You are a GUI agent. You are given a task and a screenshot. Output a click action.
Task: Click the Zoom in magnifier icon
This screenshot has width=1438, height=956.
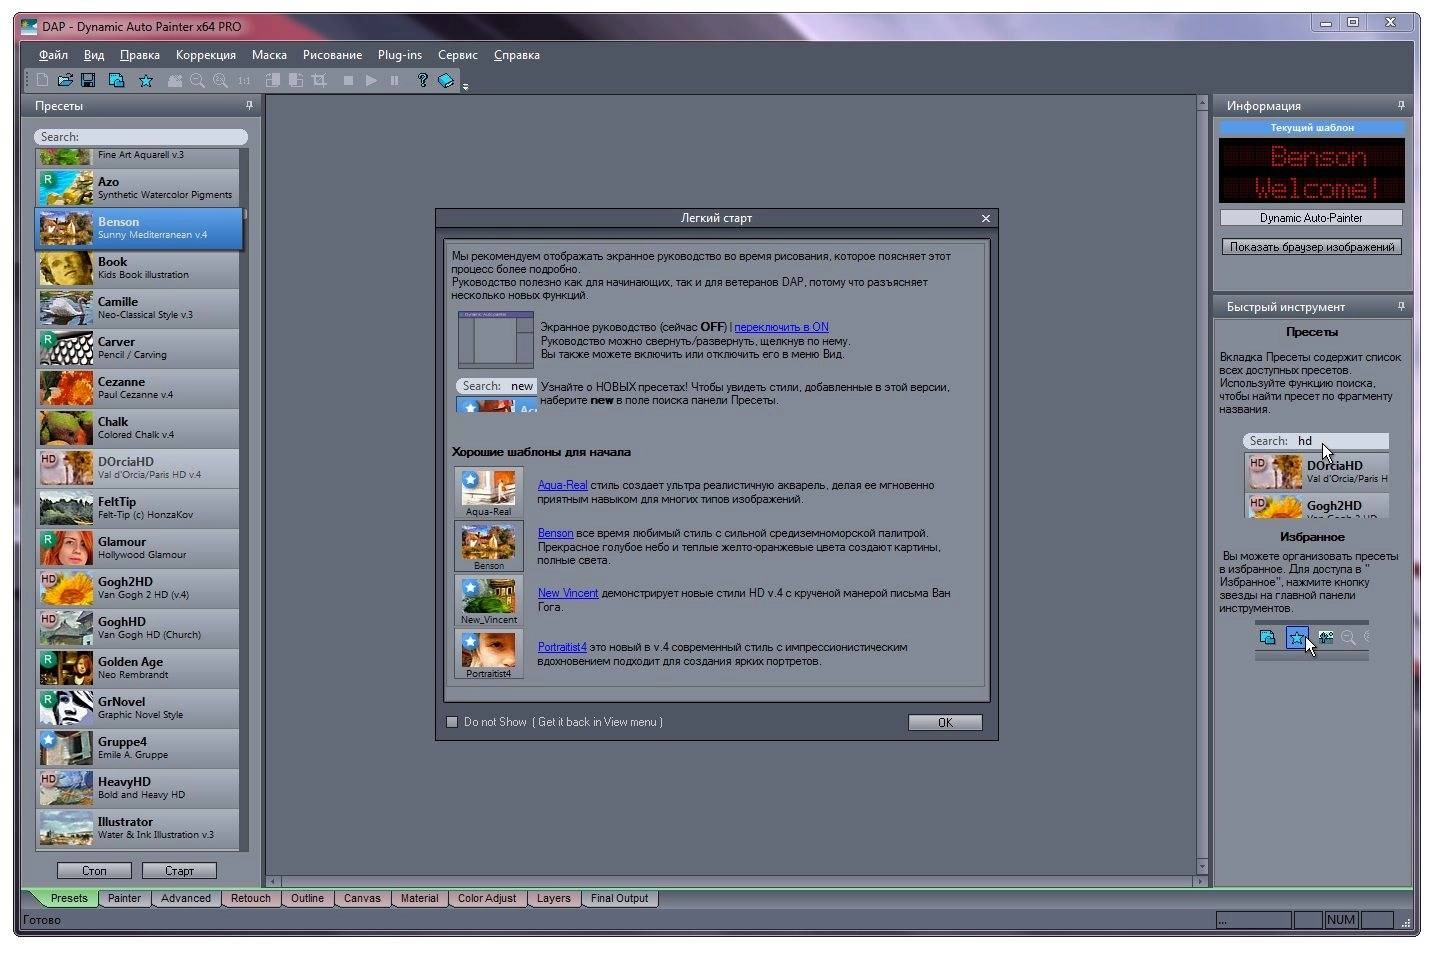220,80
